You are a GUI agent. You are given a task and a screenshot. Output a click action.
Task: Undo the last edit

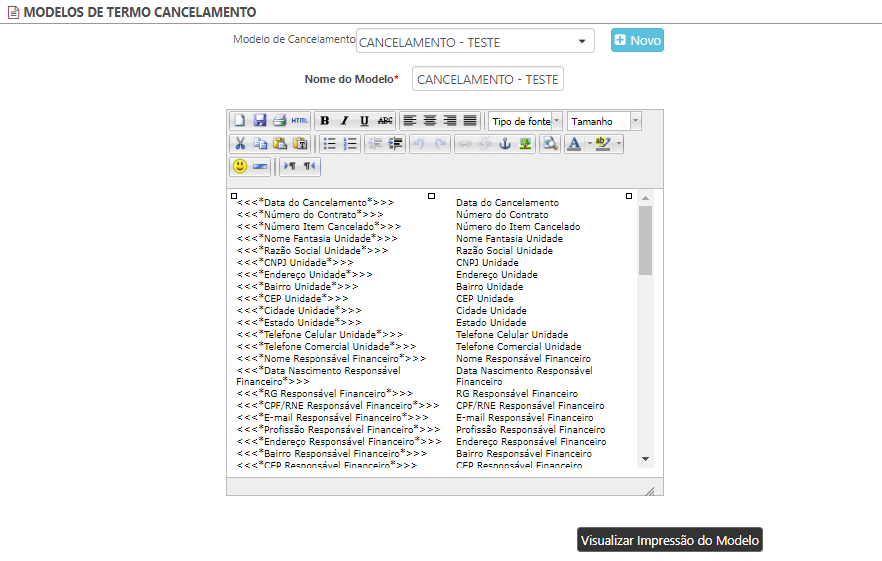419,143
